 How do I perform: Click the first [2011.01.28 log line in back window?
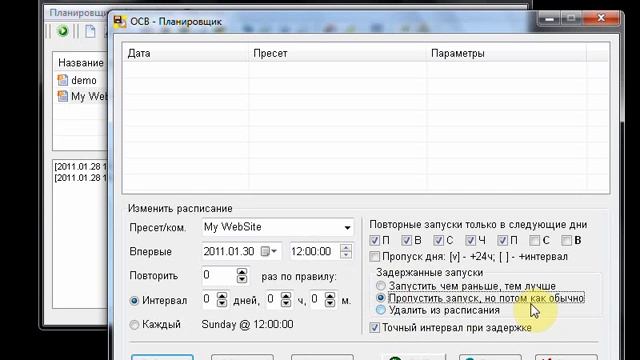point(80,167)
